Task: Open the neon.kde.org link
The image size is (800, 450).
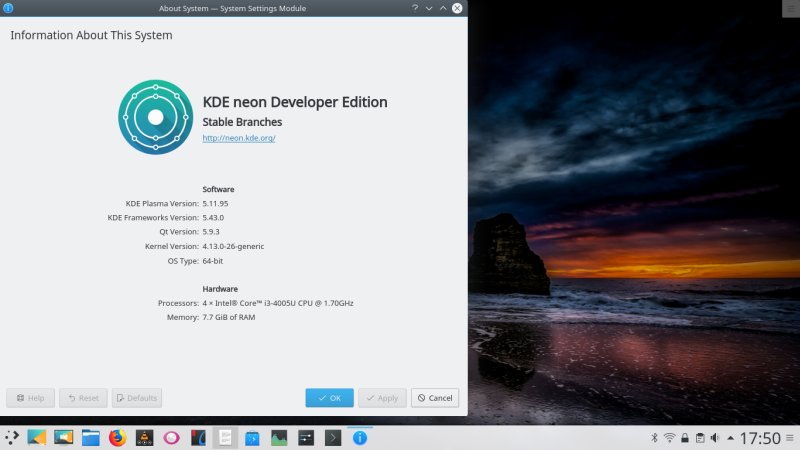Action: coord(238,138)
